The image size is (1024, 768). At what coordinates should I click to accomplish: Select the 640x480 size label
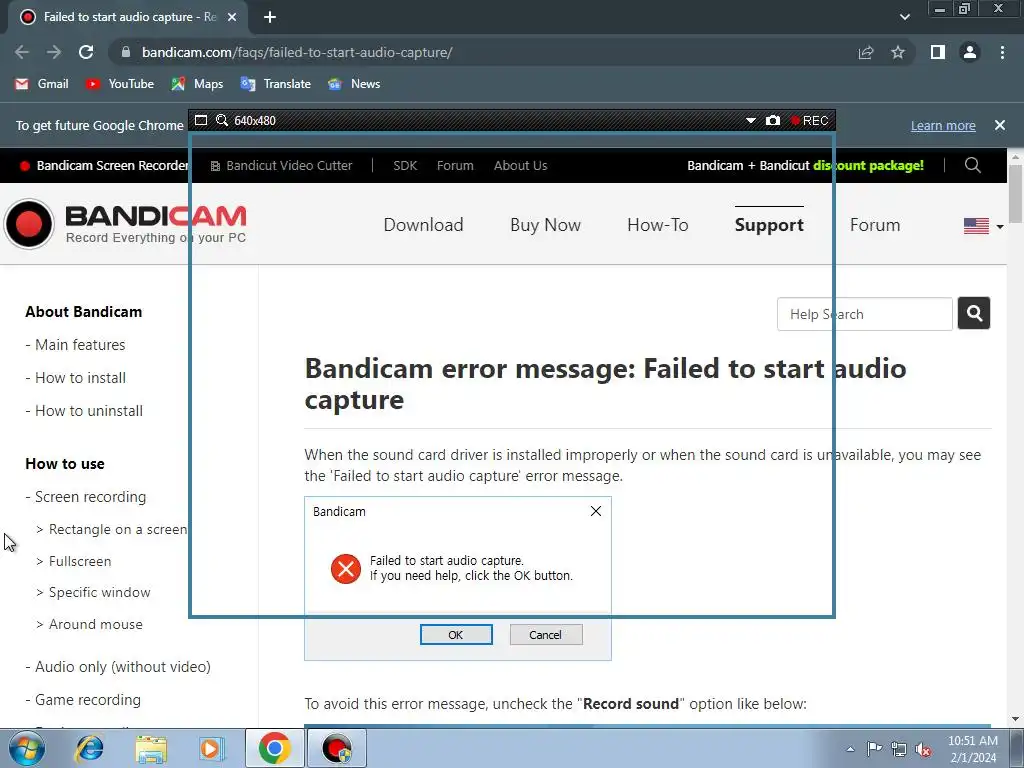pyautogui.click(x=255, y=121)
